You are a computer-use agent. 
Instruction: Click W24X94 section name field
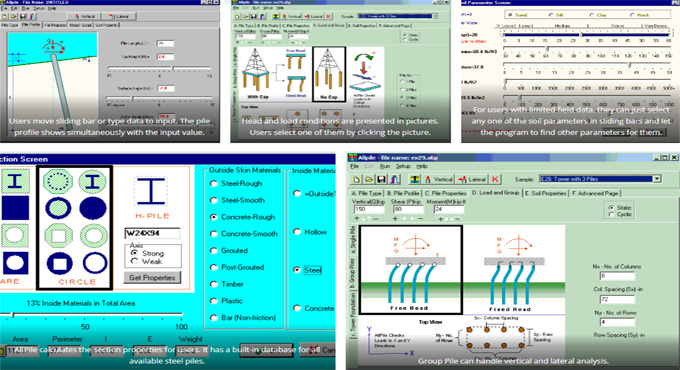click(x=152, y=233)
